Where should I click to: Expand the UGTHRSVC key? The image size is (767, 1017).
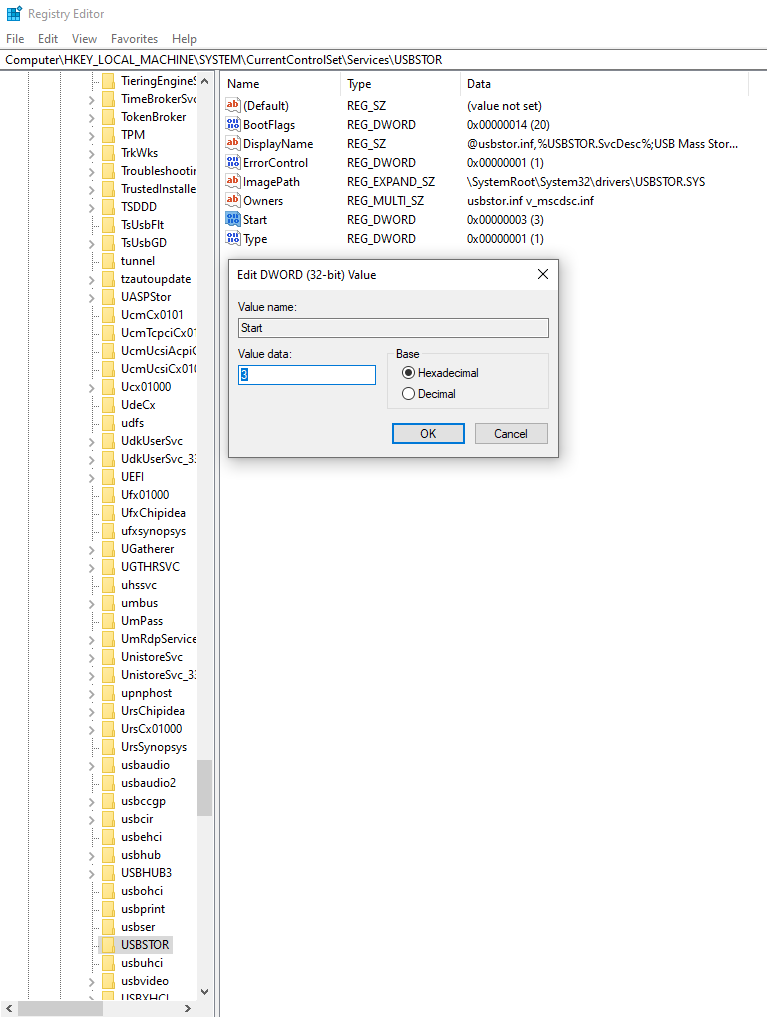click(91, 568)
